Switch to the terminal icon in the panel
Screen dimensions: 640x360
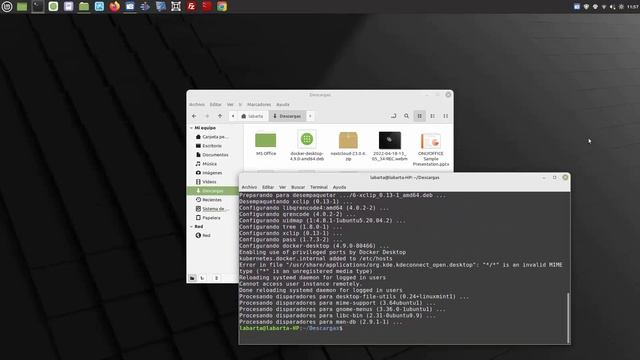pos(38,6)
